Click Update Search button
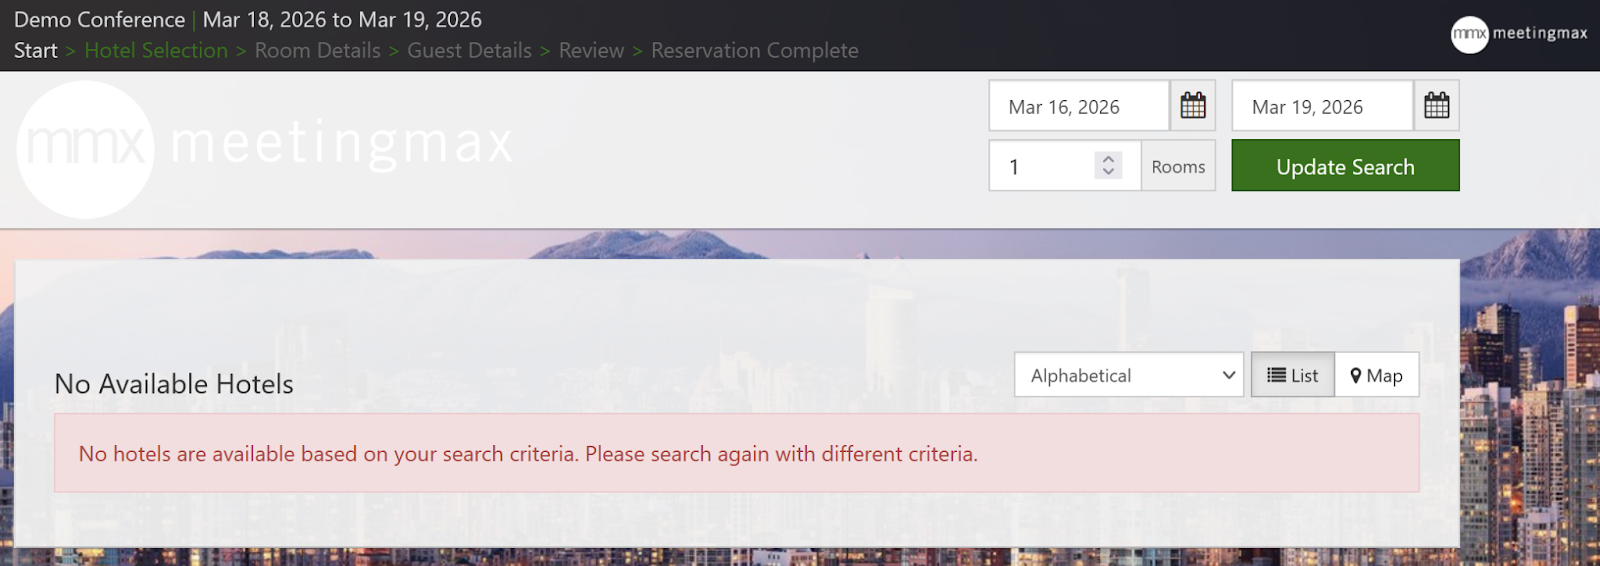This screenshot has width=1600, height=566. (1345, 165)
